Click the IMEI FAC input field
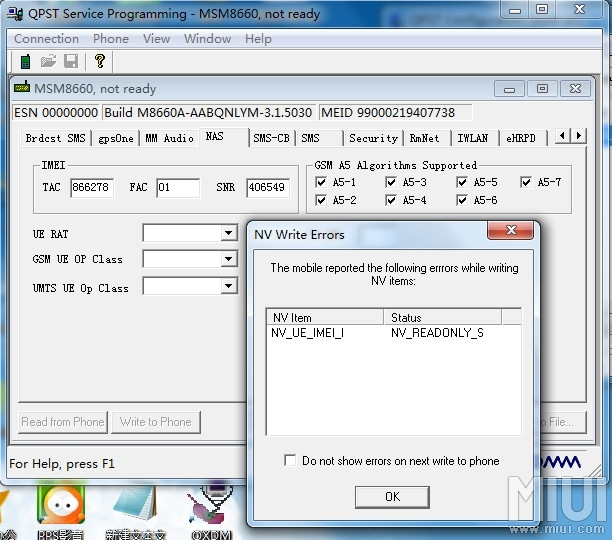The width and height of the screenshot is (612, 540). [x=178, y=188]
